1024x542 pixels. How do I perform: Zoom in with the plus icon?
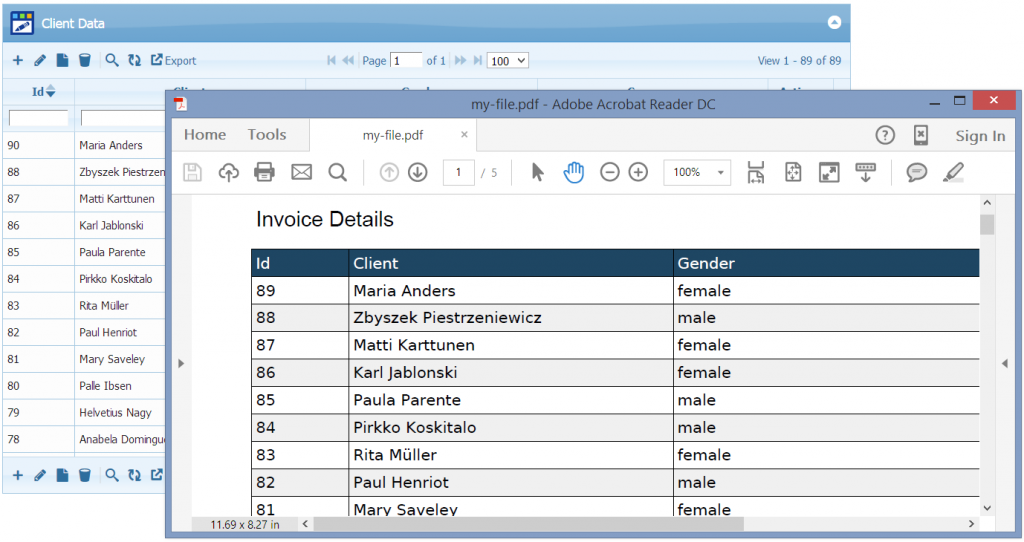tap(638, 173)
